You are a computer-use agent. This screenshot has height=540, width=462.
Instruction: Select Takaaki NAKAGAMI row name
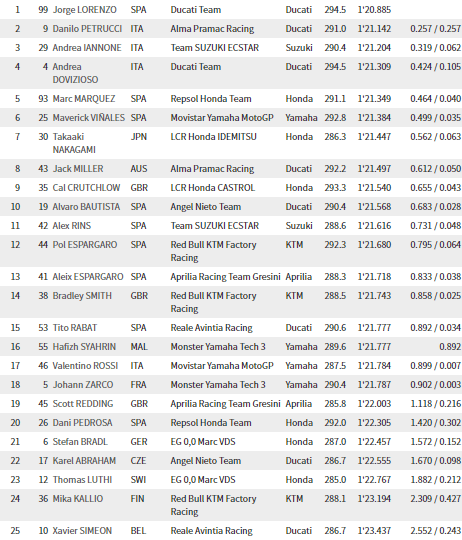click(x=74, y=143)
